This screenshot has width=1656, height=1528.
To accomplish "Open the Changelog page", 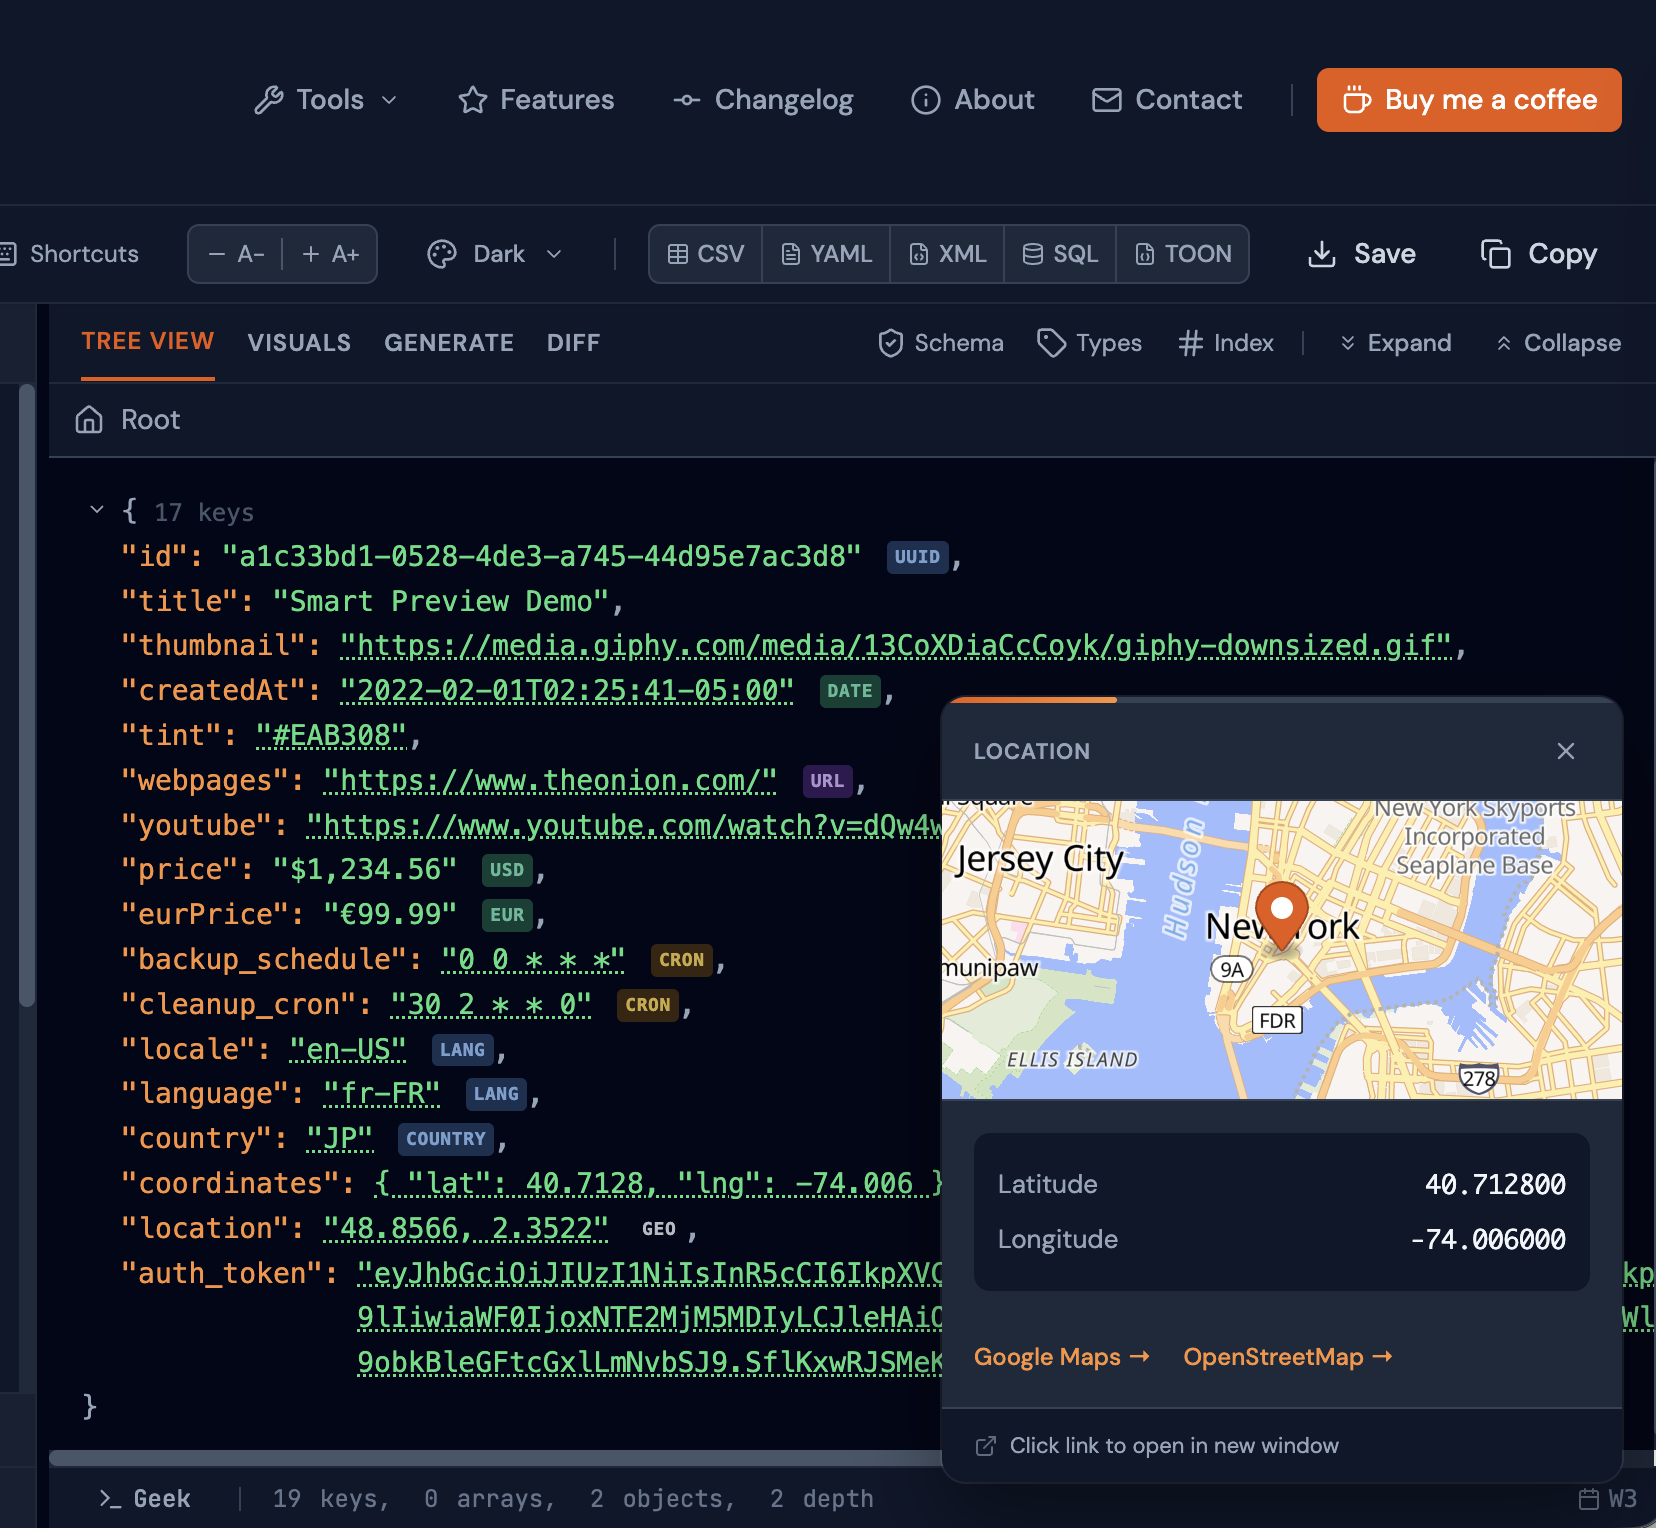I will click(763, 100).
